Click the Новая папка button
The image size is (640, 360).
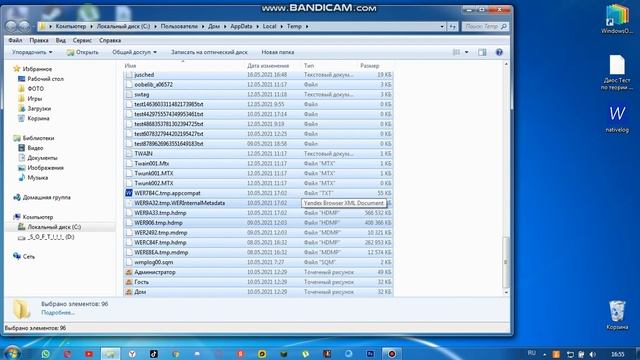[x=278, y=52]
